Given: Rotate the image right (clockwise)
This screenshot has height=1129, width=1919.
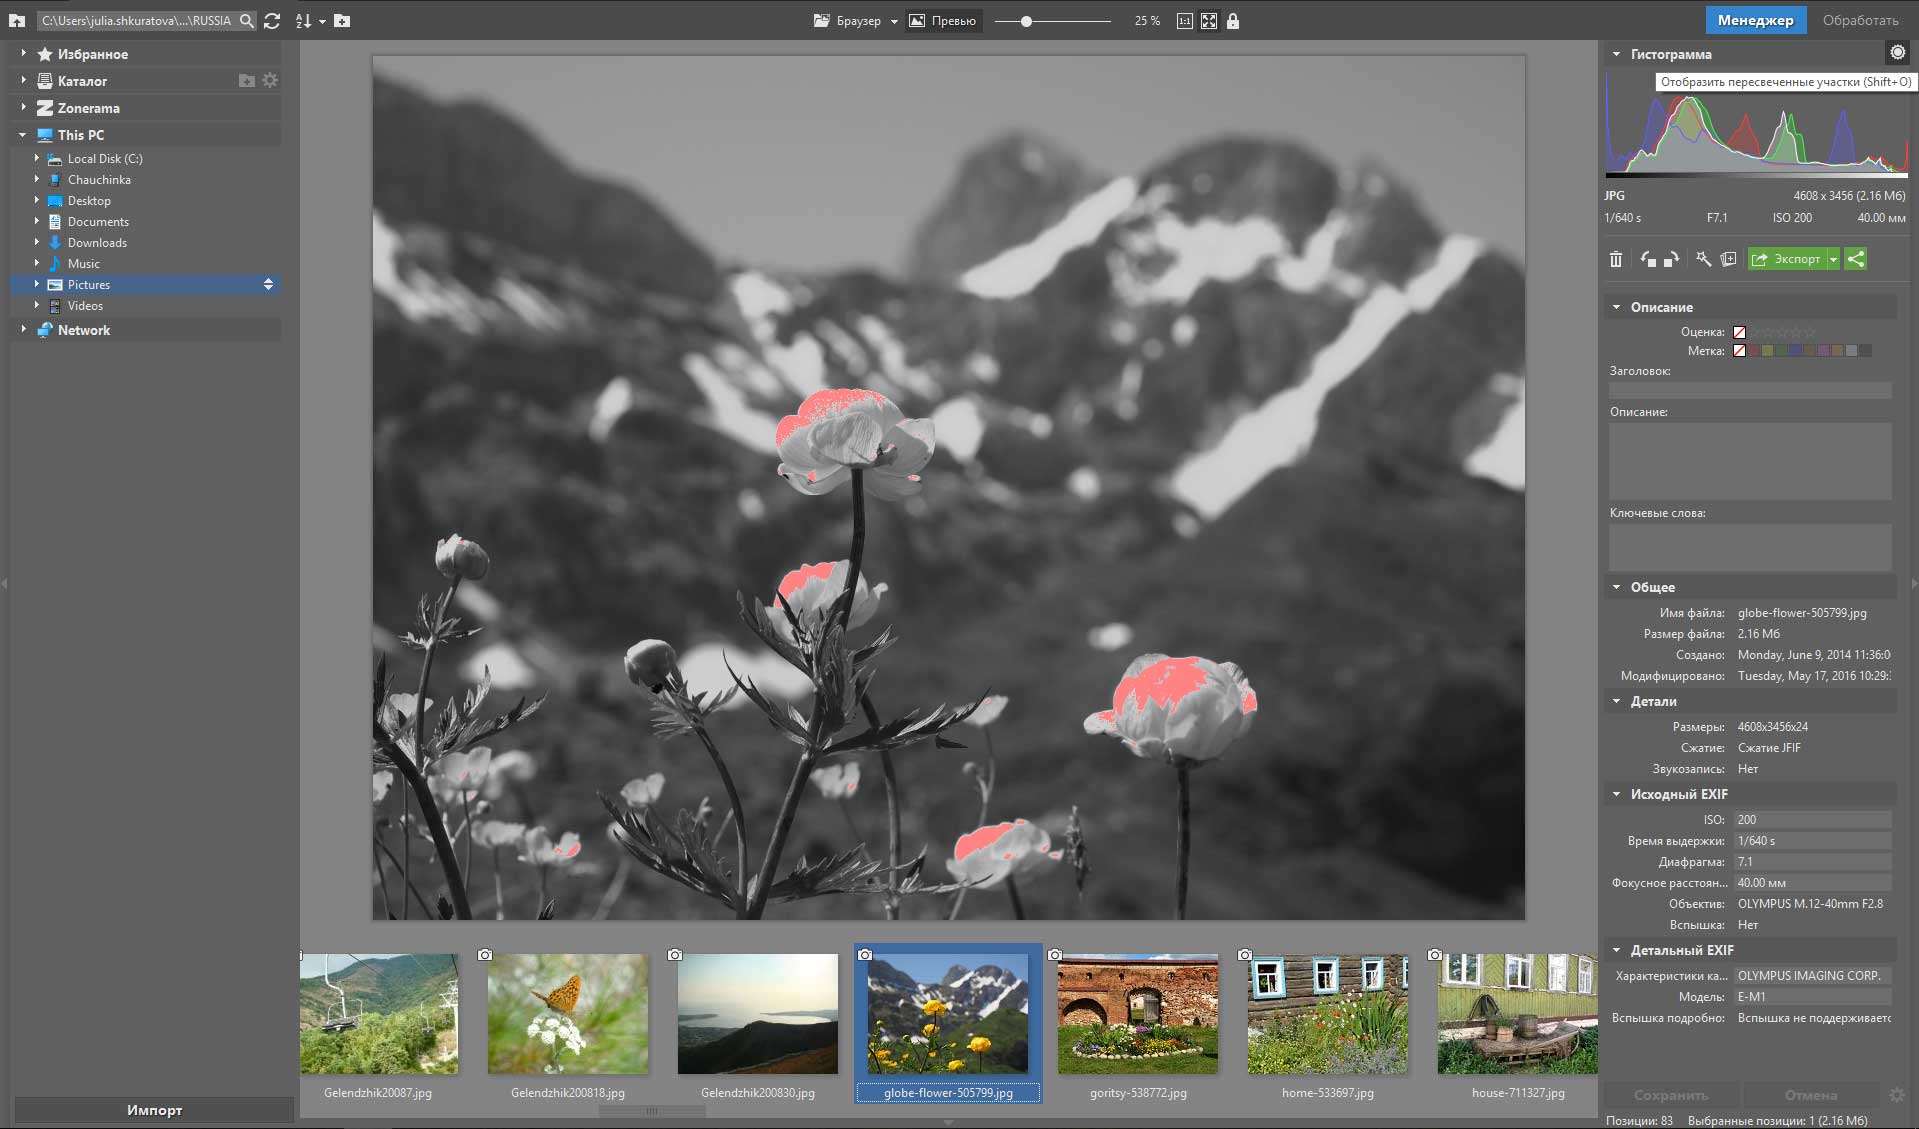Looking at the screenshot, I should tap(1671, 260).
